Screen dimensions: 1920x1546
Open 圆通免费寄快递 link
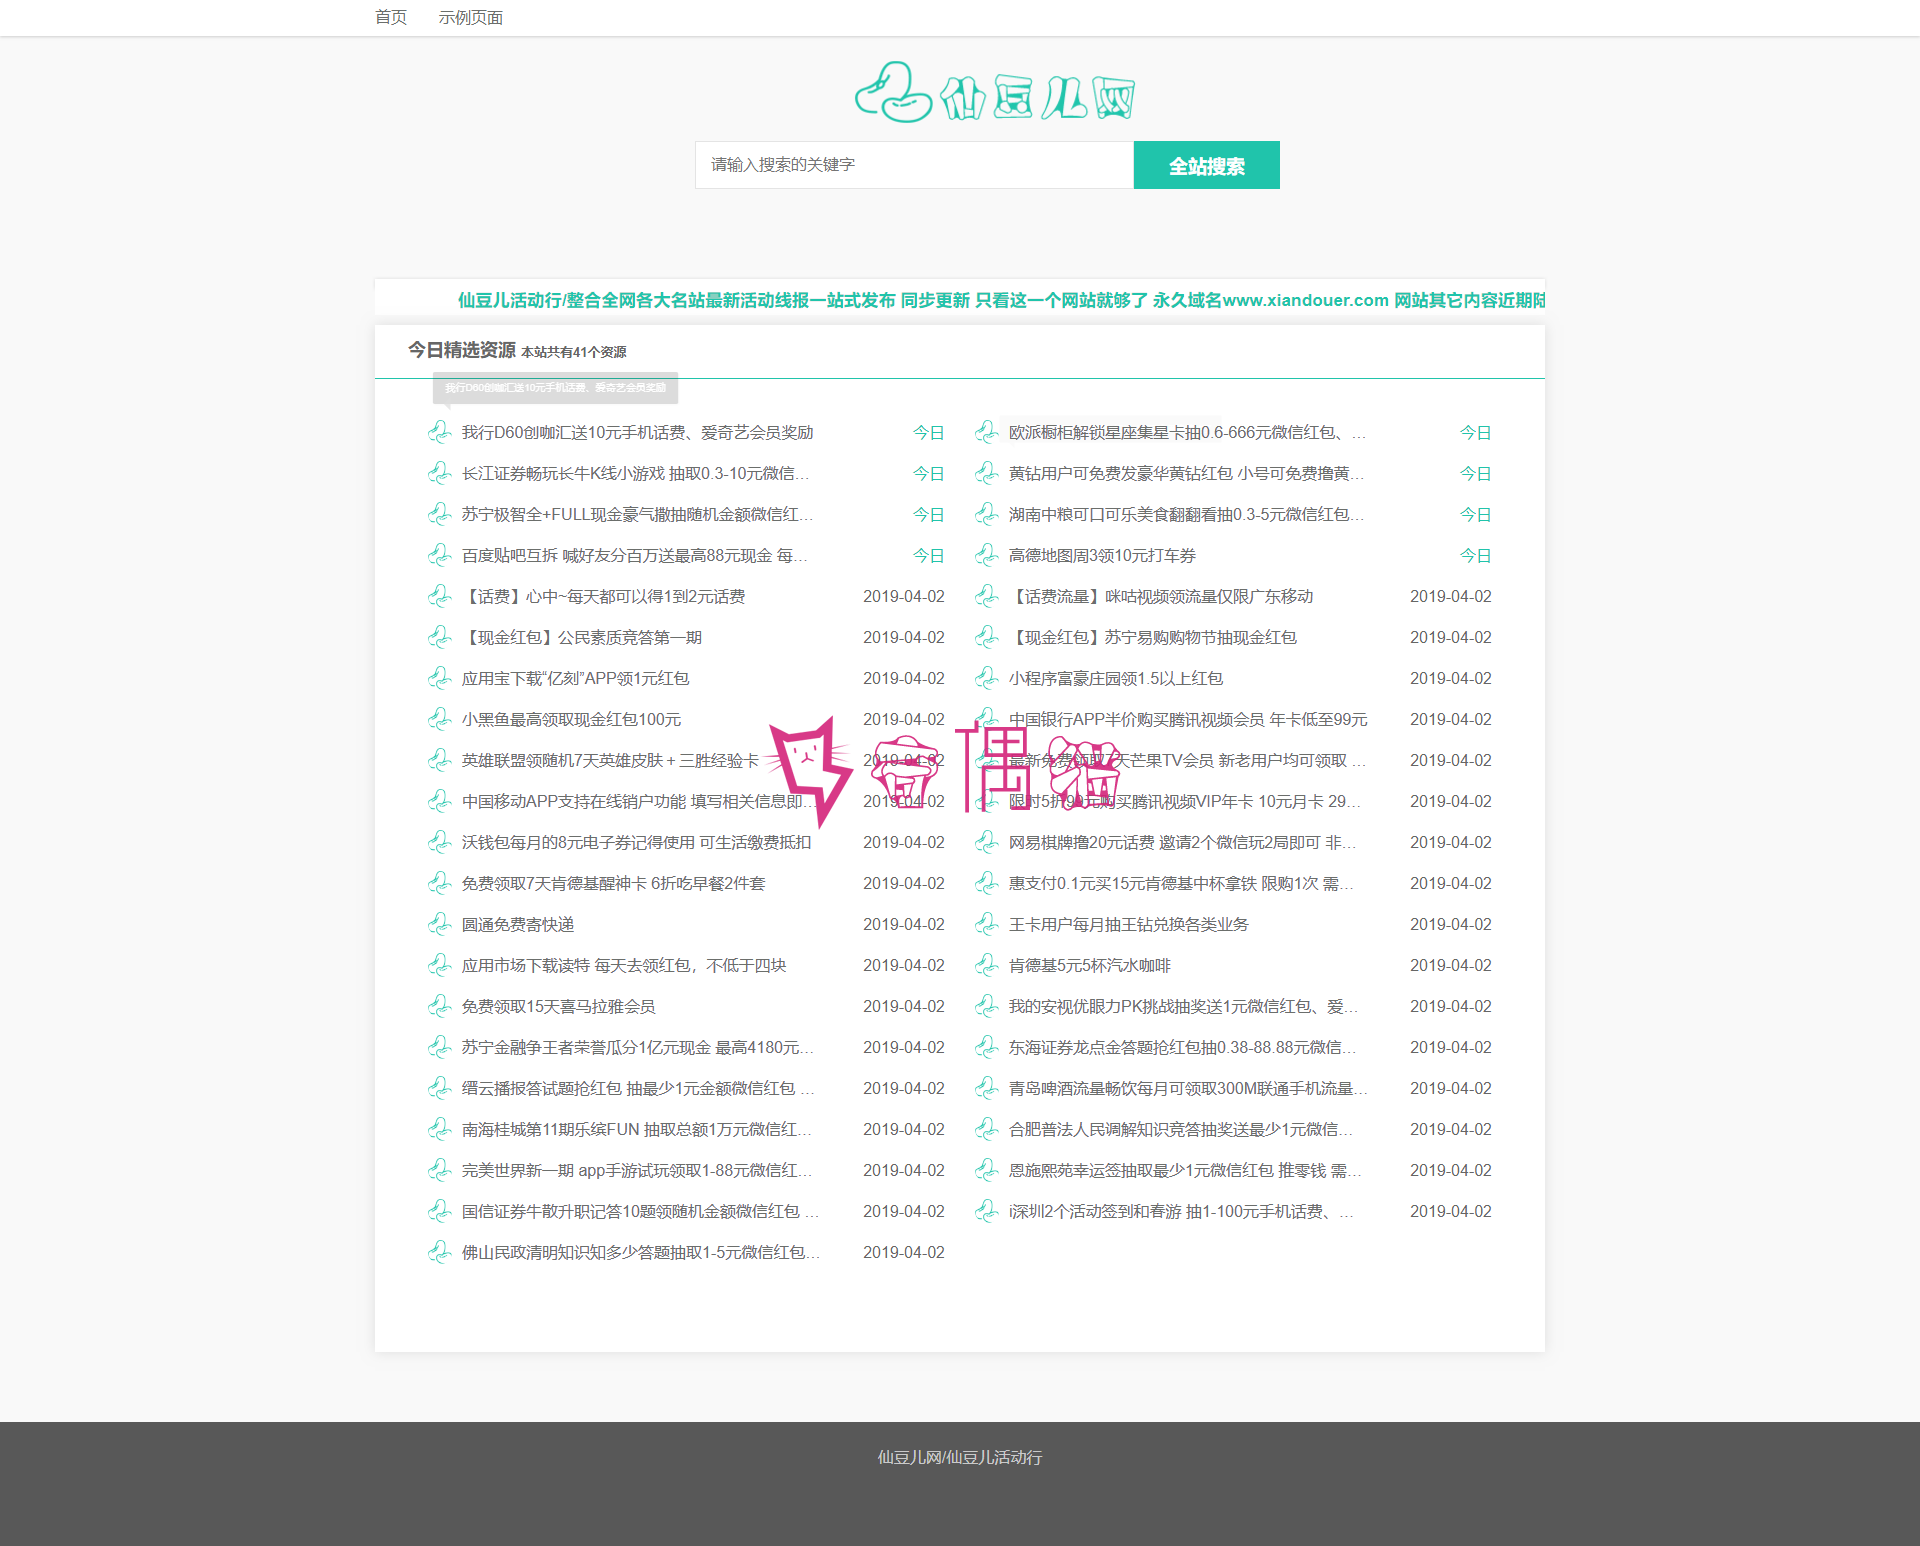coord(518,924)
